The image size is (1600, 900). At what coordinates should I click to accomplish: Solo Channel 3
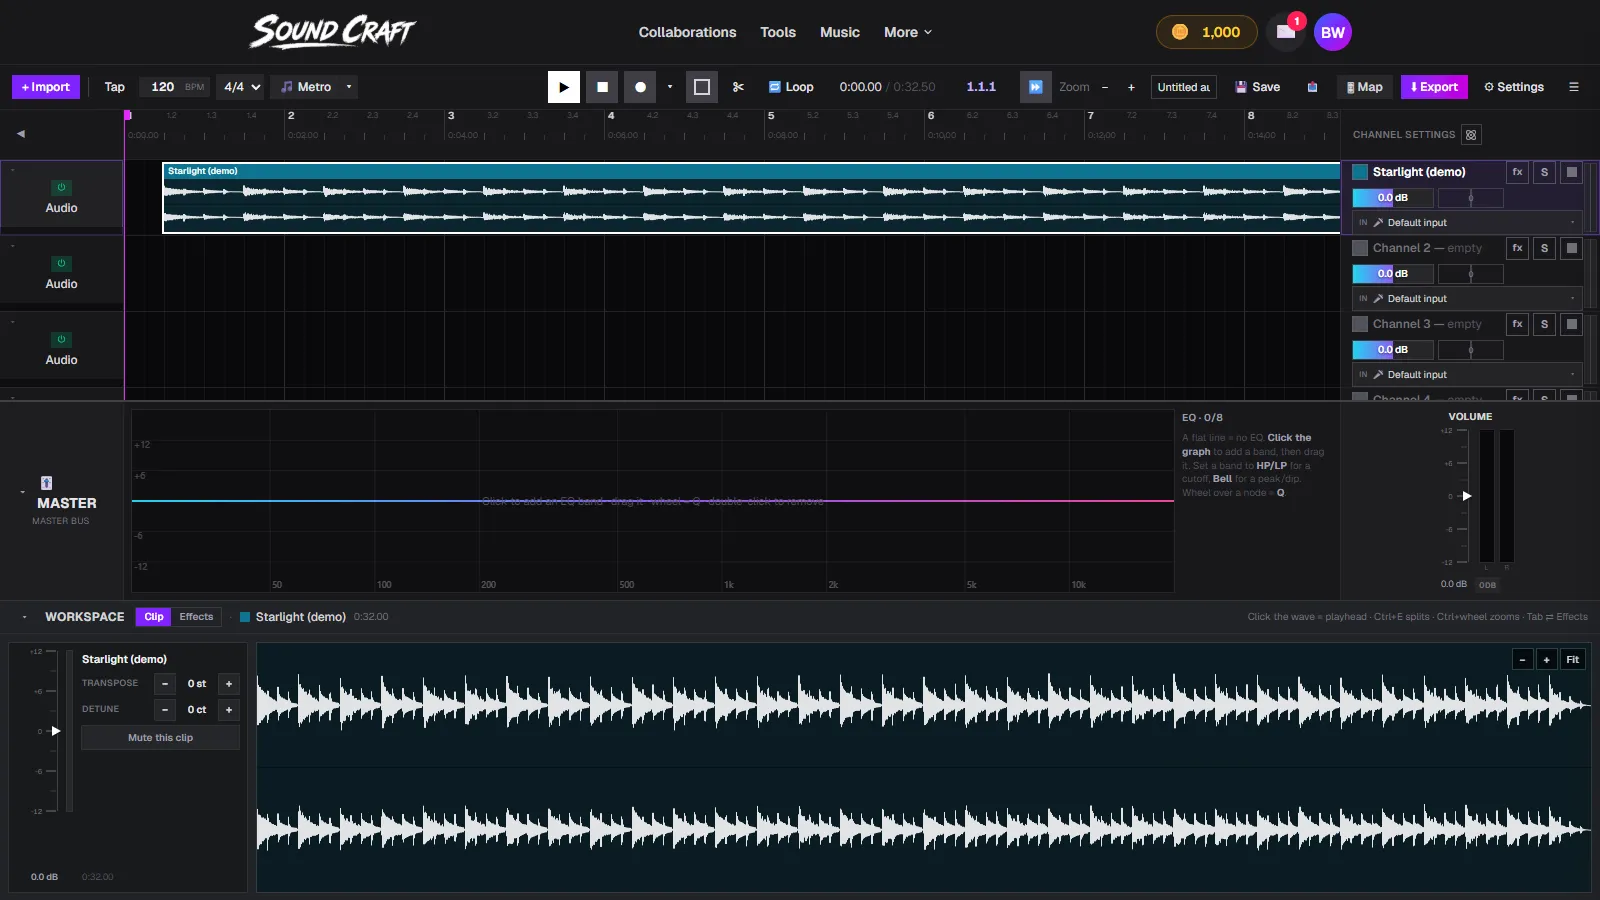1544,324
